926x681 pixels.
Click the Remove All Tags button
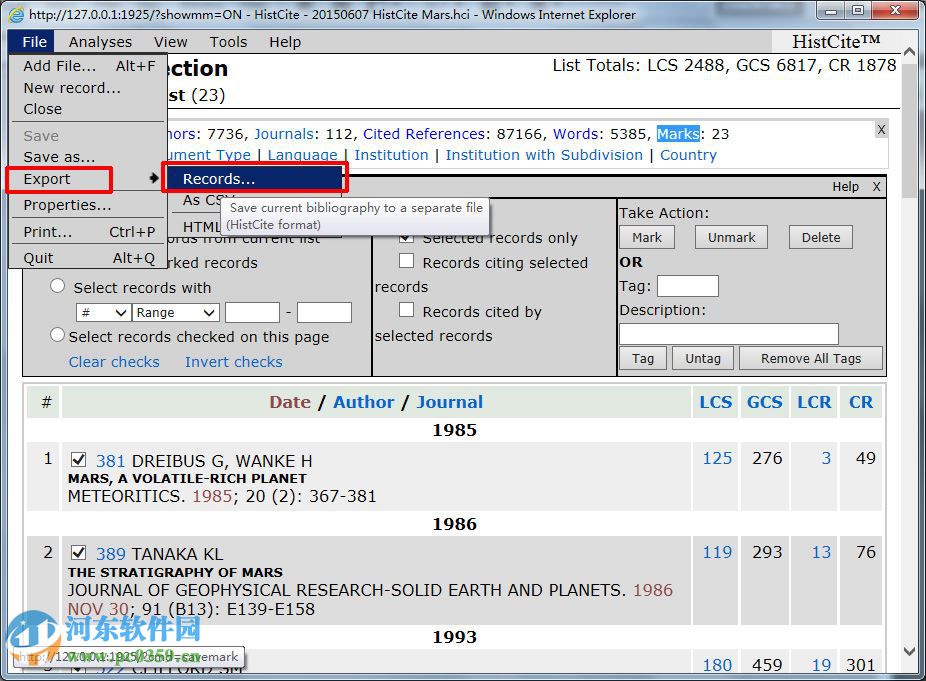810,358
